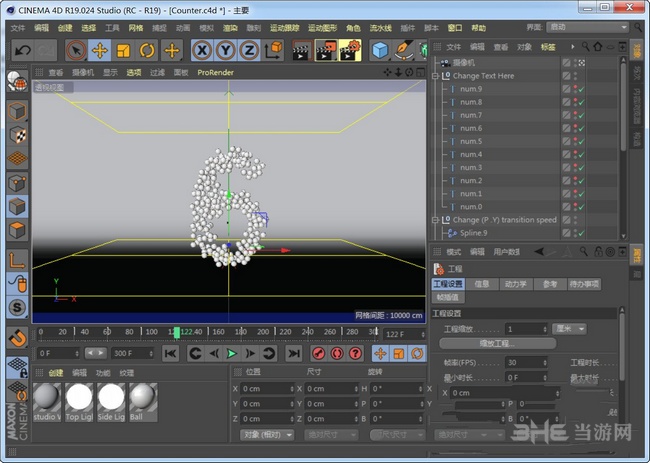Click the 缩放工程 button
Screen dimensions: 650x463
497,344
